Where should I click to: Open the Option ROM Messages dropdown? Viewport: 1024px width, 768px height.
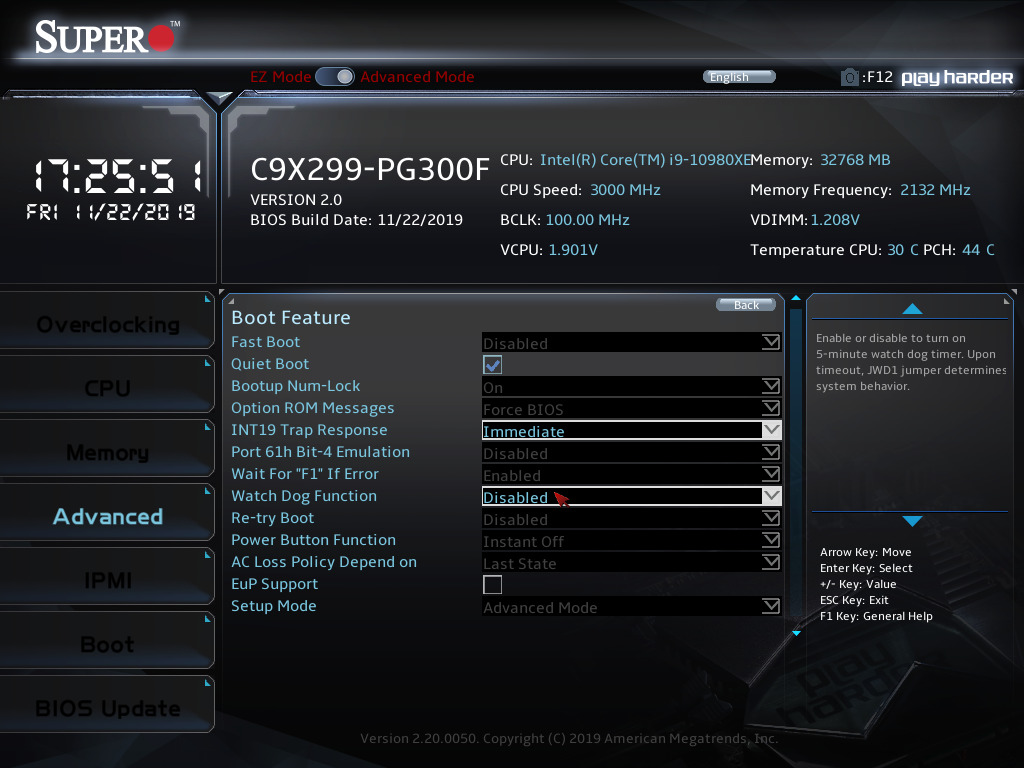click(632, 409)
